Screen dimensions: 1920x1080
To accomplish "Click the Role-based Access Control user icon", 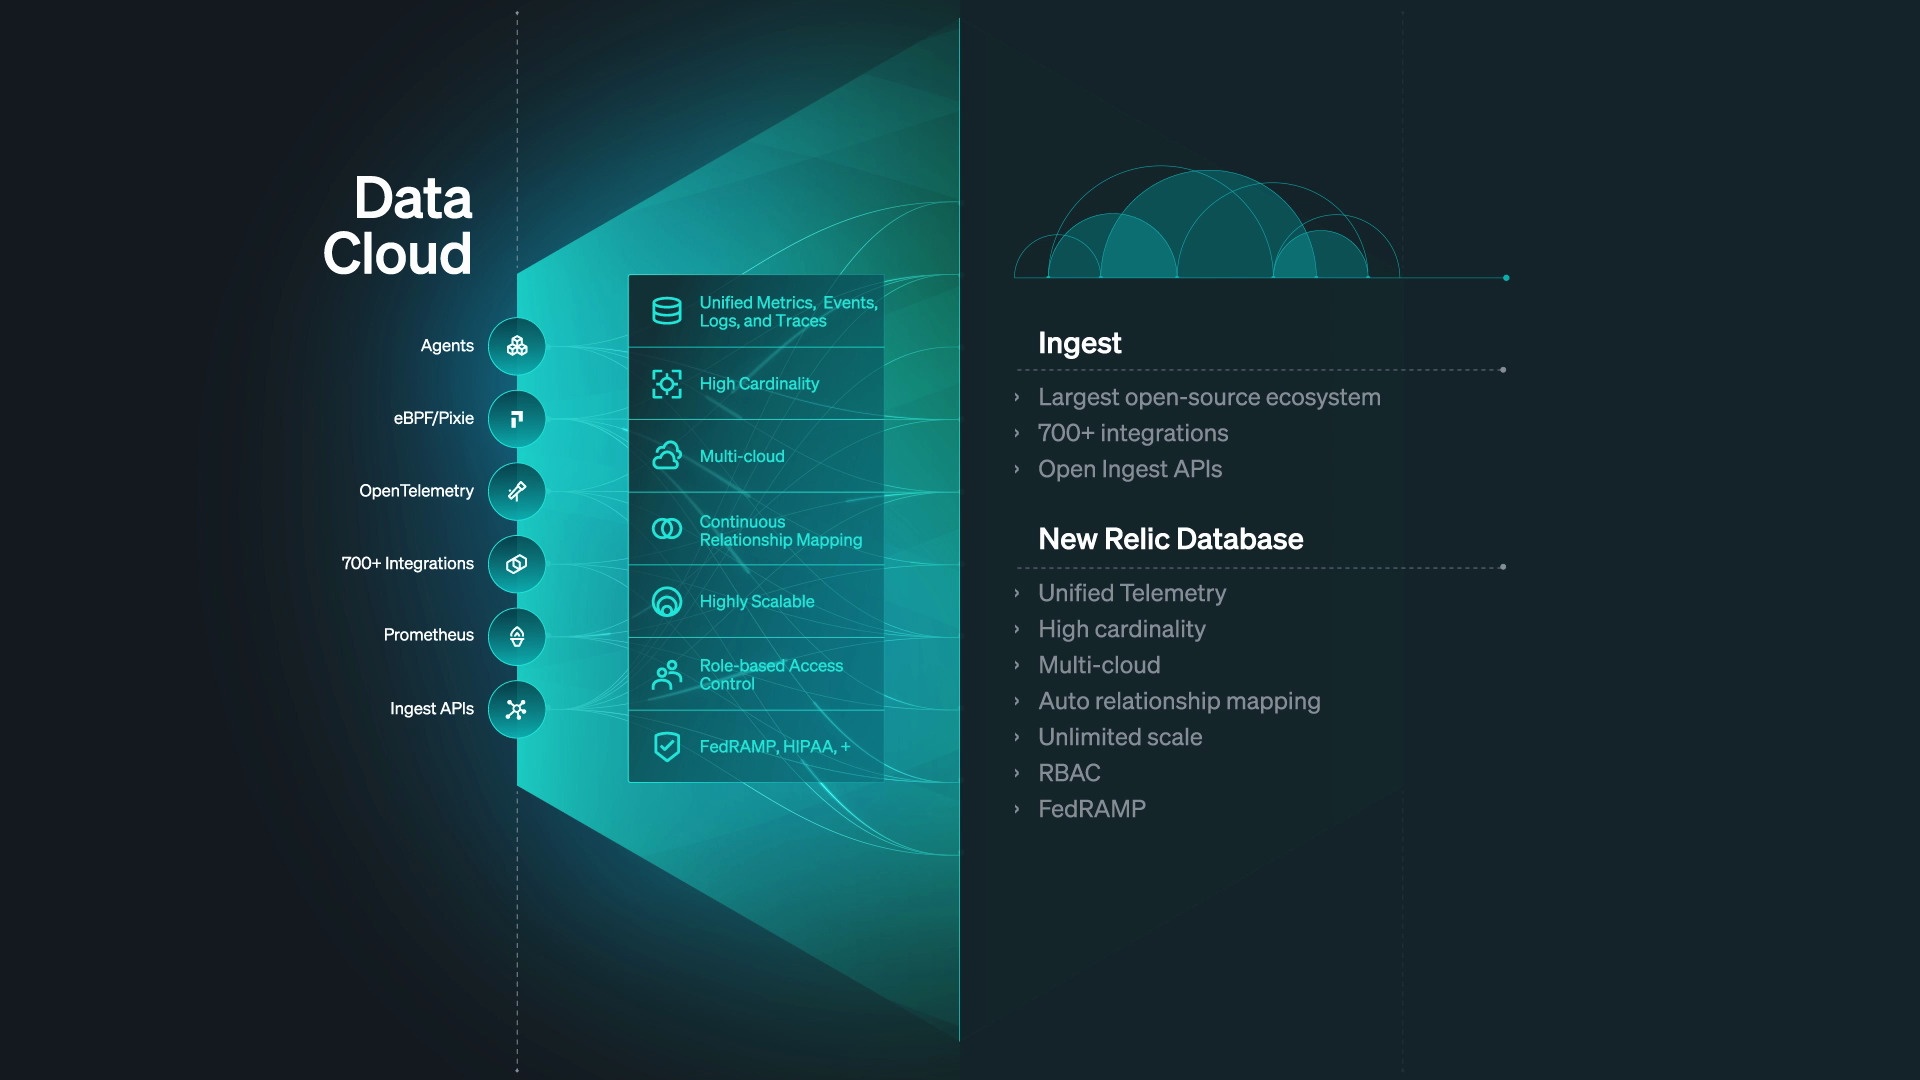I will pos(666,674).
